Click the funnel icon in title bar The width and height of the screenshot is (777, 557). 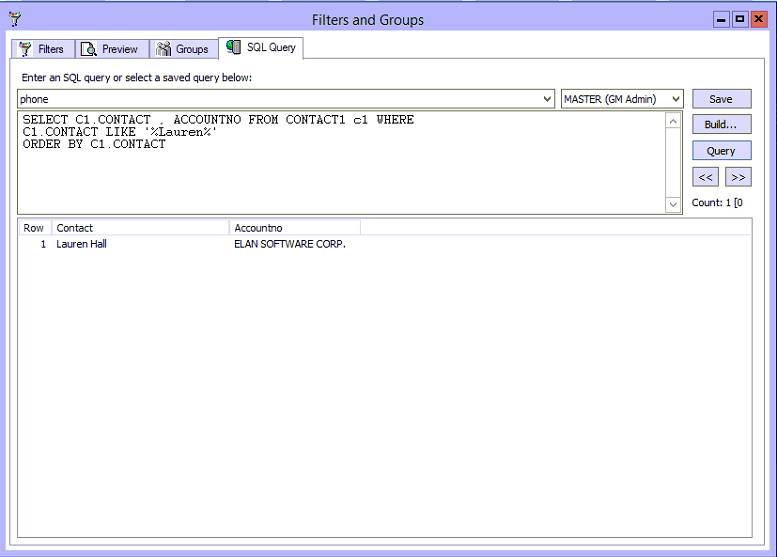tap(14, 19)
